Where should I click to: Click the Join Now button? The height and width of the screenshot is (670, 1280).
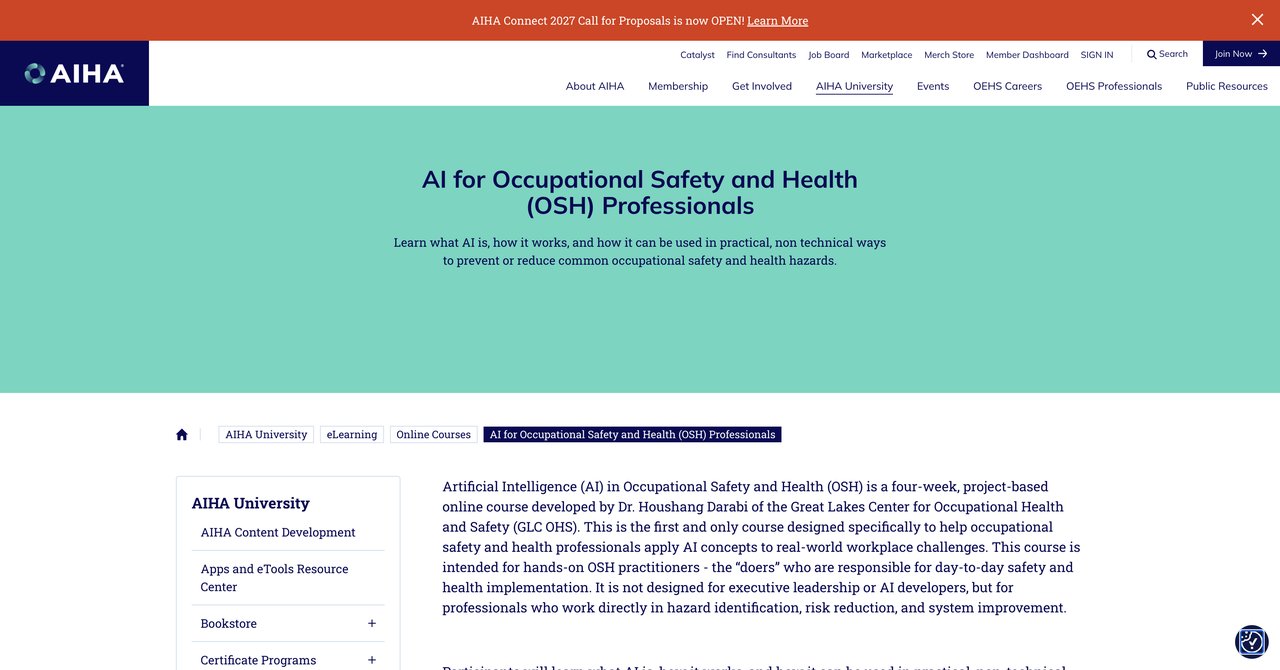pyautogui.click(x=1241, y=54)
